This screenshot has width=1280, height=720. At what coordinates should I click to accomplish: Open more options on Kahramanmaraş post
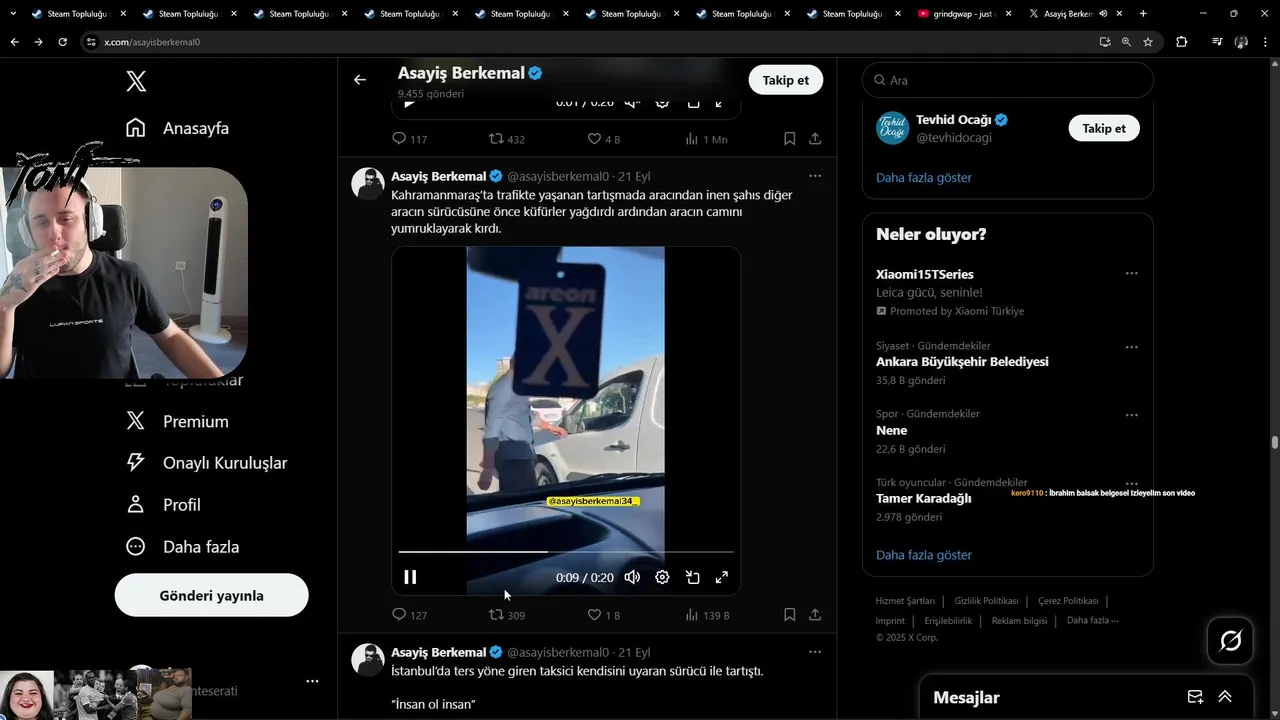click(815, 176)
